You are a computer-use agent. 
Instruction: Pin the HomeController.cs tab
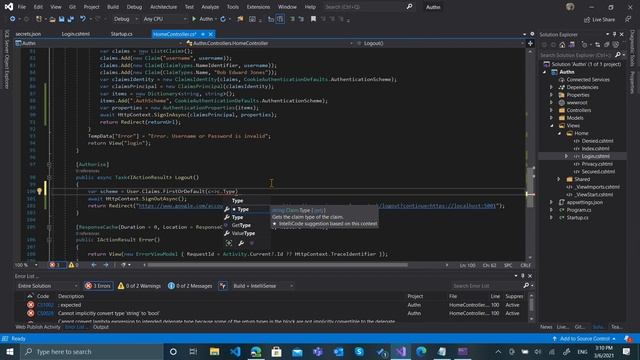point(203,34)
